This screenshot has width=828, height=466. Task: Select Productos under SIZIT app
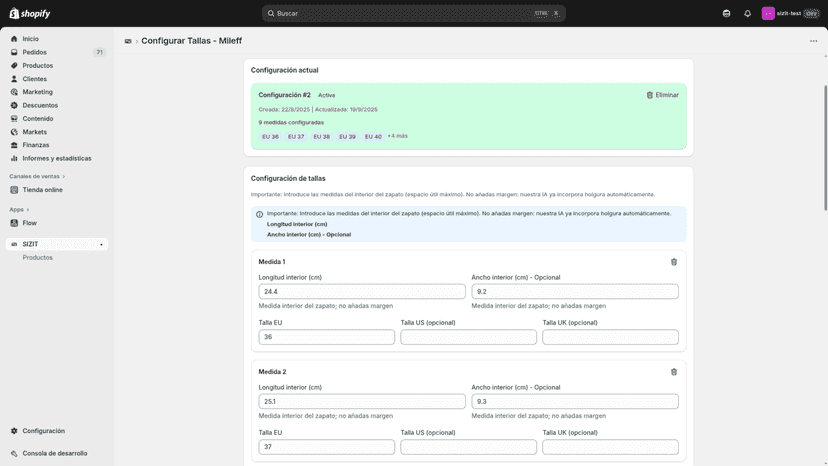[37, 258]
